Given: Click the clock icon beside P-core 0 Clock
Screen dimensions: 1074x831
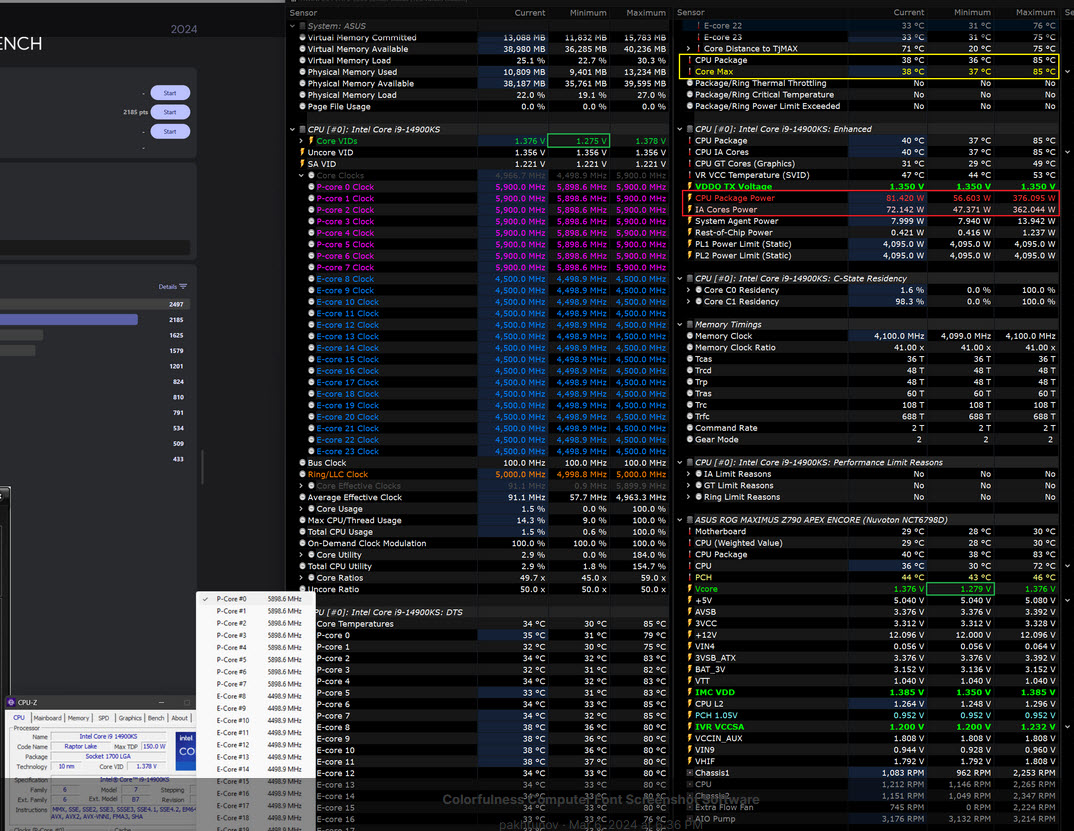Looking at the screenshot, I should click(311, 187).
